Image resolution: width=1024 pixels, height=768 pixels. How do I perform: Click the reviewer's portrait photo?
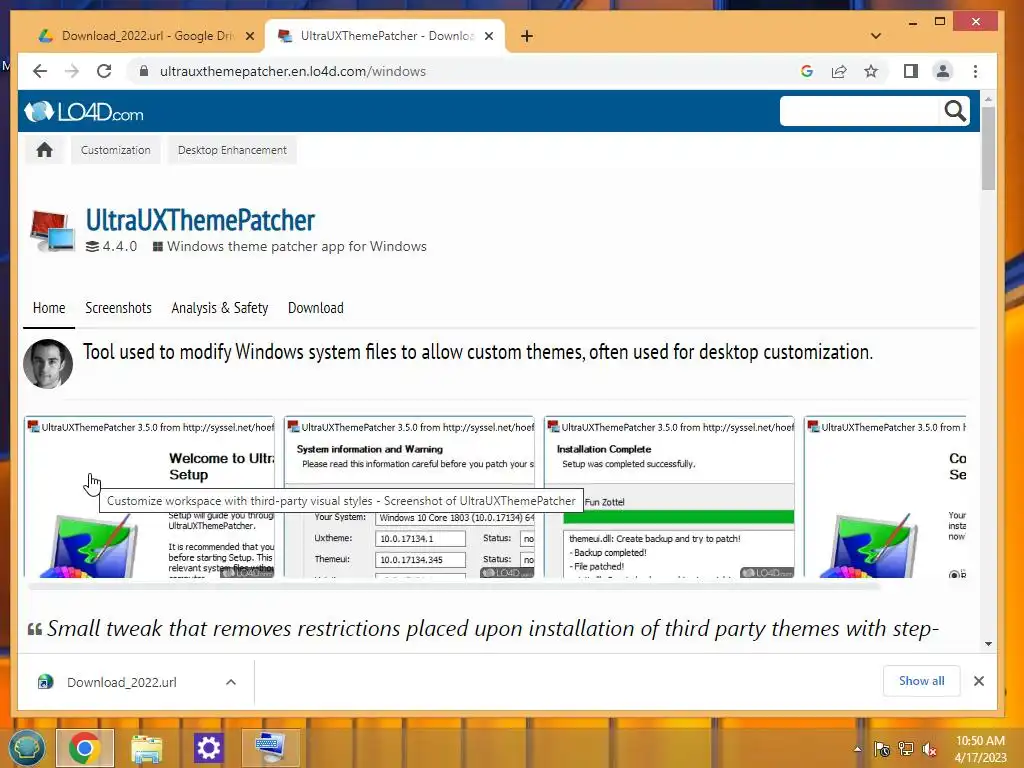(x=48, y=364)
